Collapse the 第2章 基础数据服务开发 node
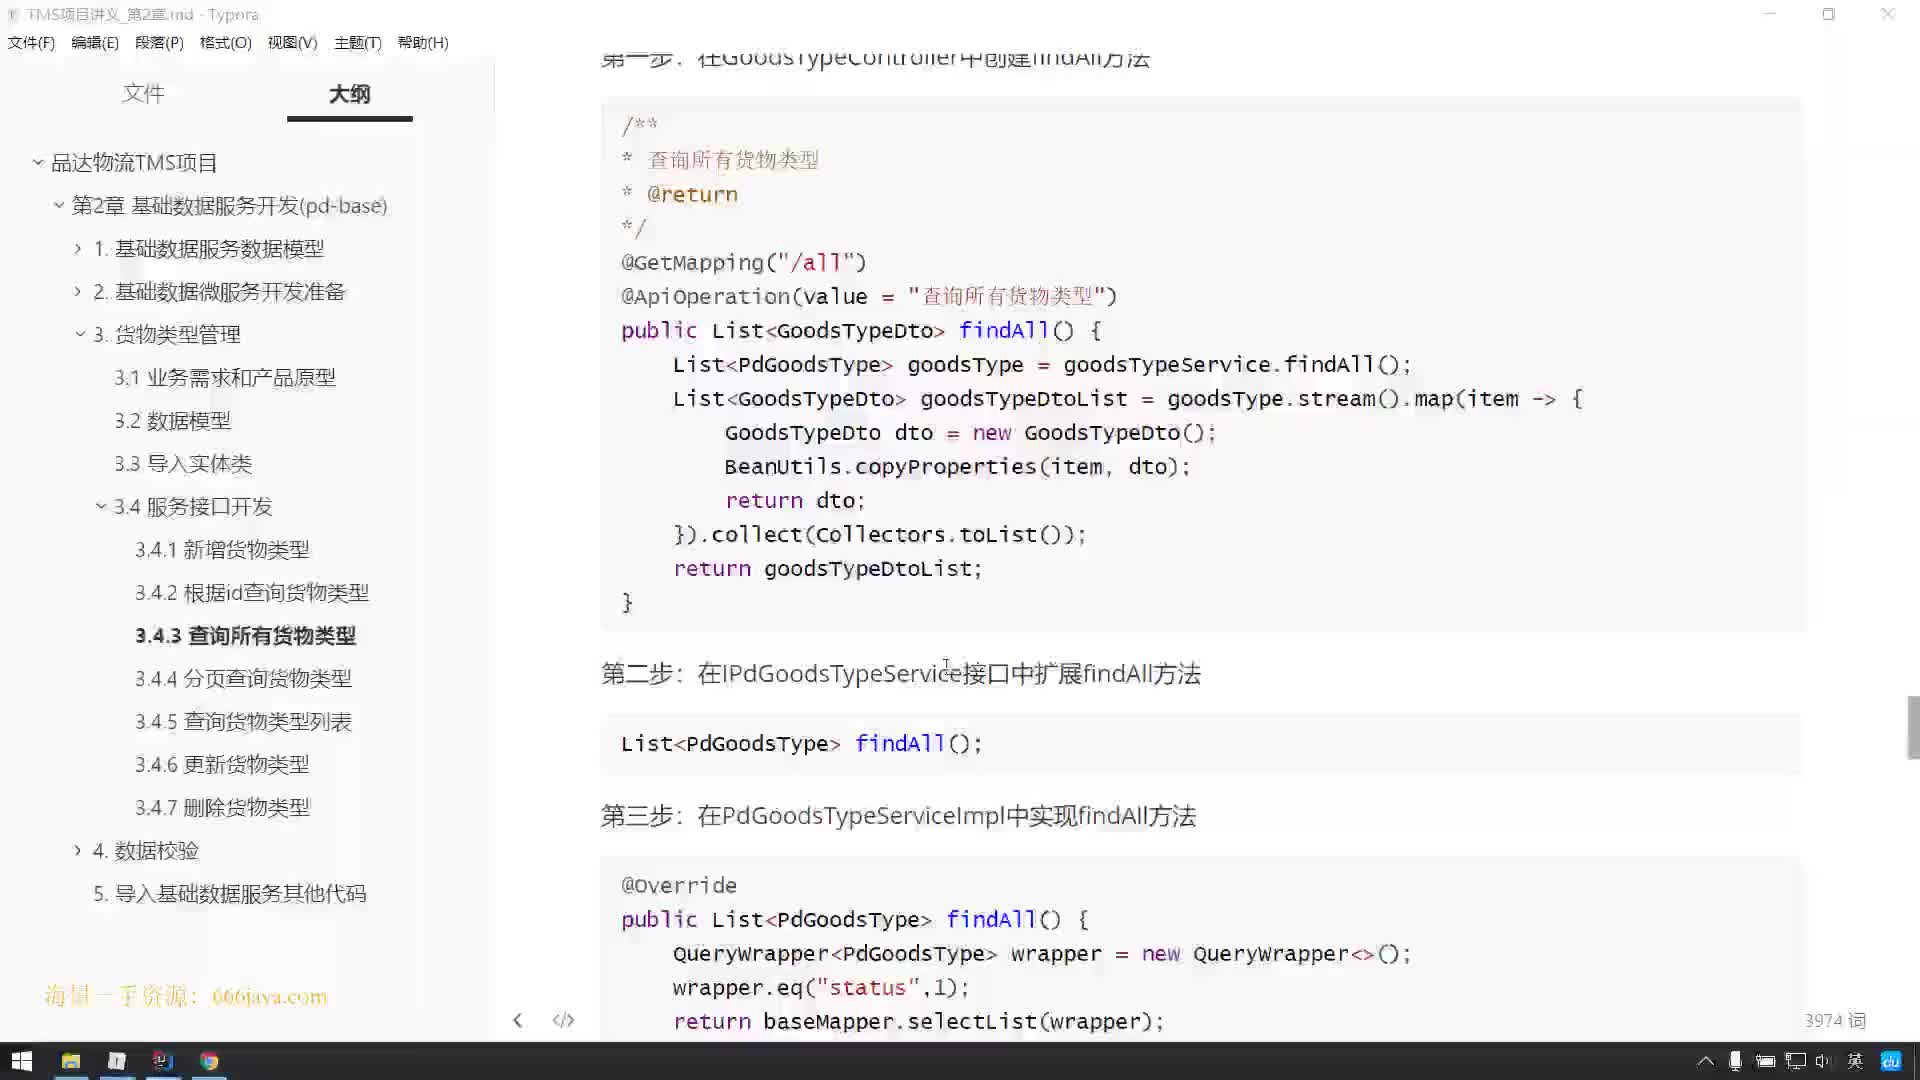1920x1080 pixels. point(58,205)
